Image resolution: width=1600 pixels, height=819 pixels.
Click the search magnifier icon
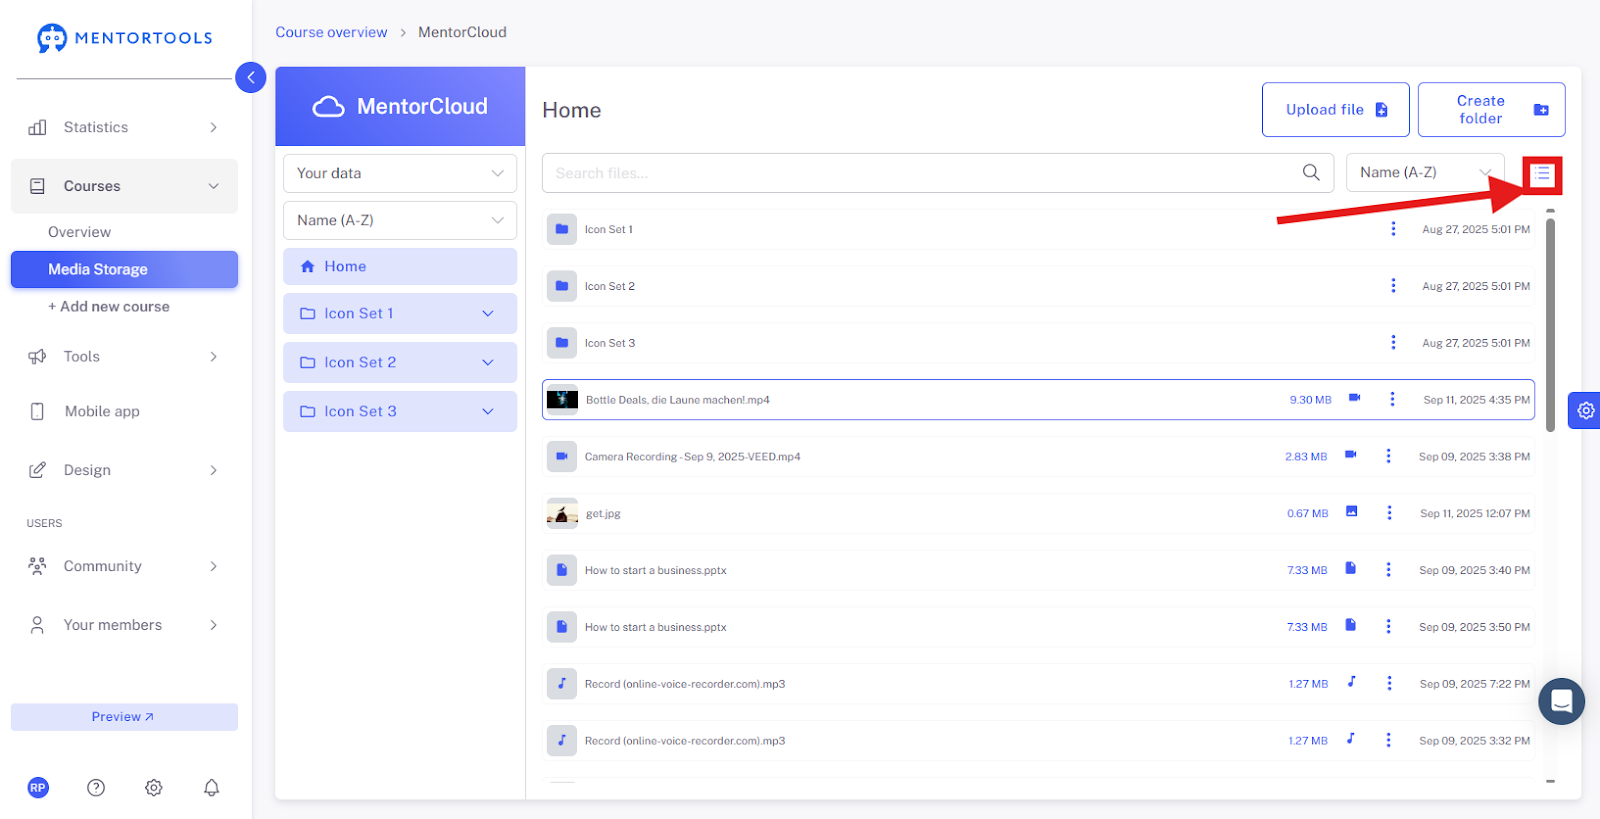click(x=1311, y=173)
